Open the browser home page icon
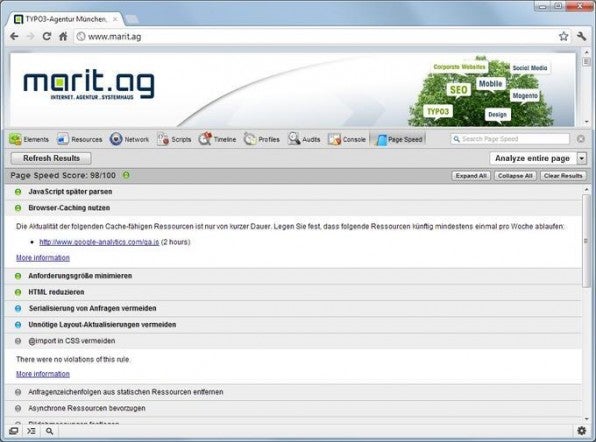Screen dimensions: 596x442 click(x=63, y=36)
